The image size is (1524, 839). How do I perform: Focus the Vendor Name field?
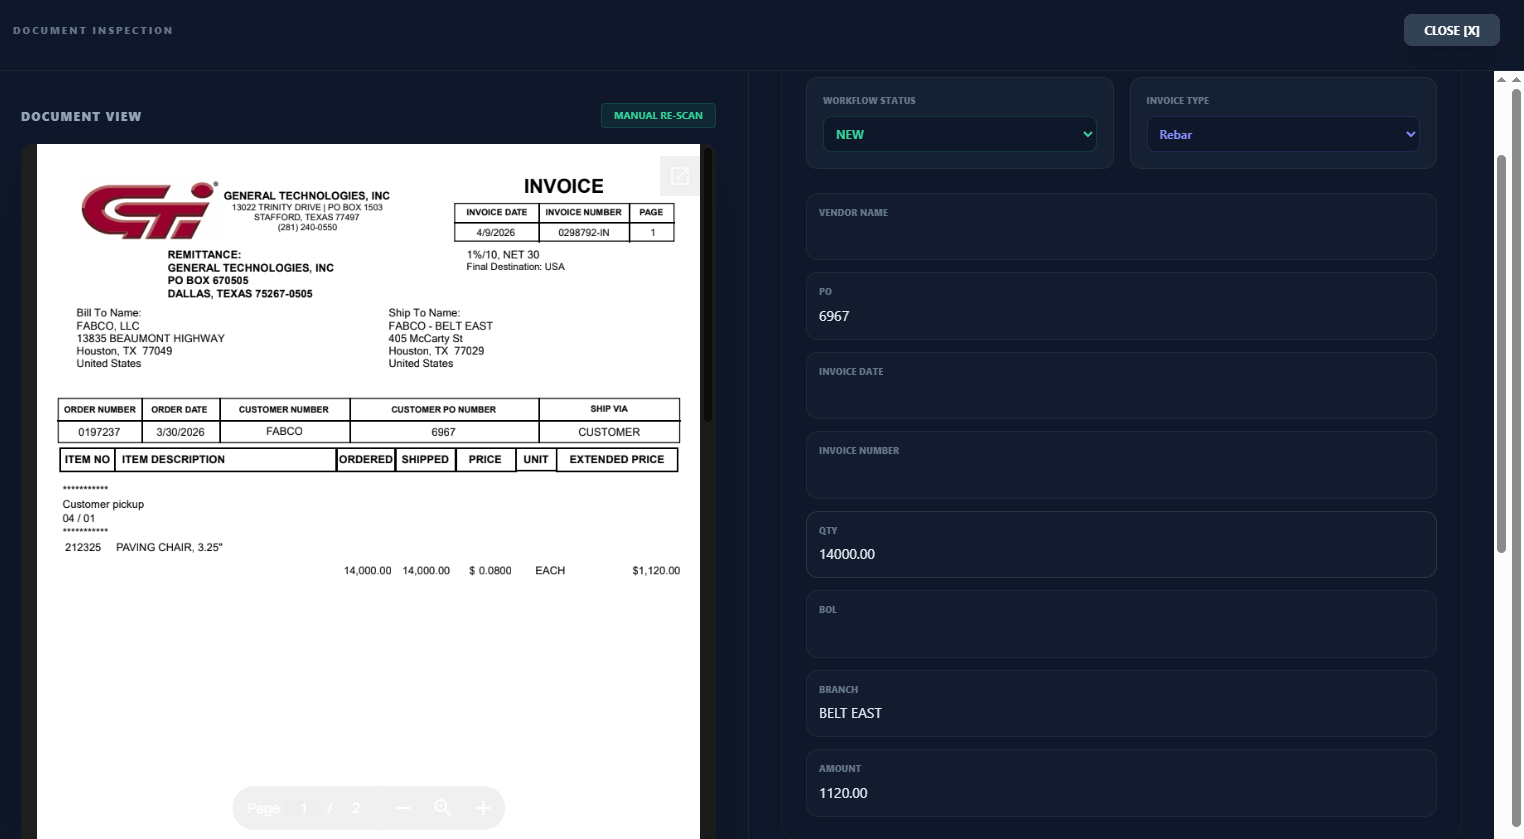1121,227
